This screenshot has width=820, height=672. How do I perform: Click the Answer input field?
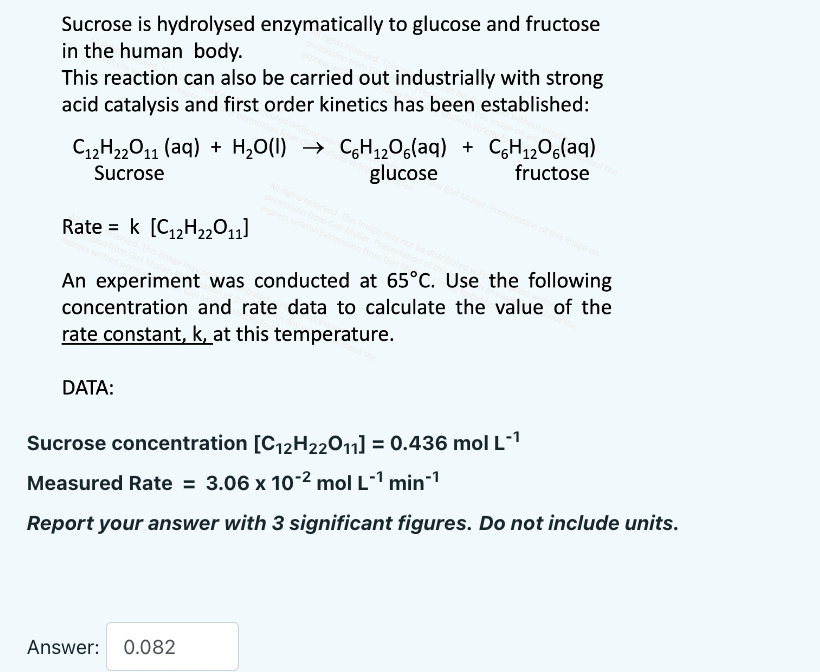(172, 646)
